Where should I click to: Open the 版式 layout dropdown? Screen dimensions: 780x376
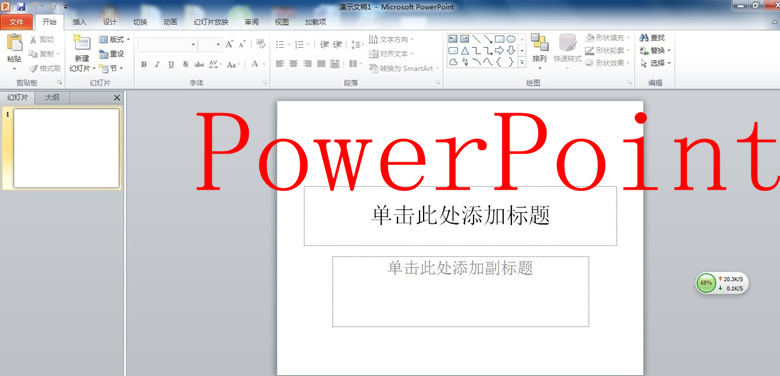(x=114, y=39)
